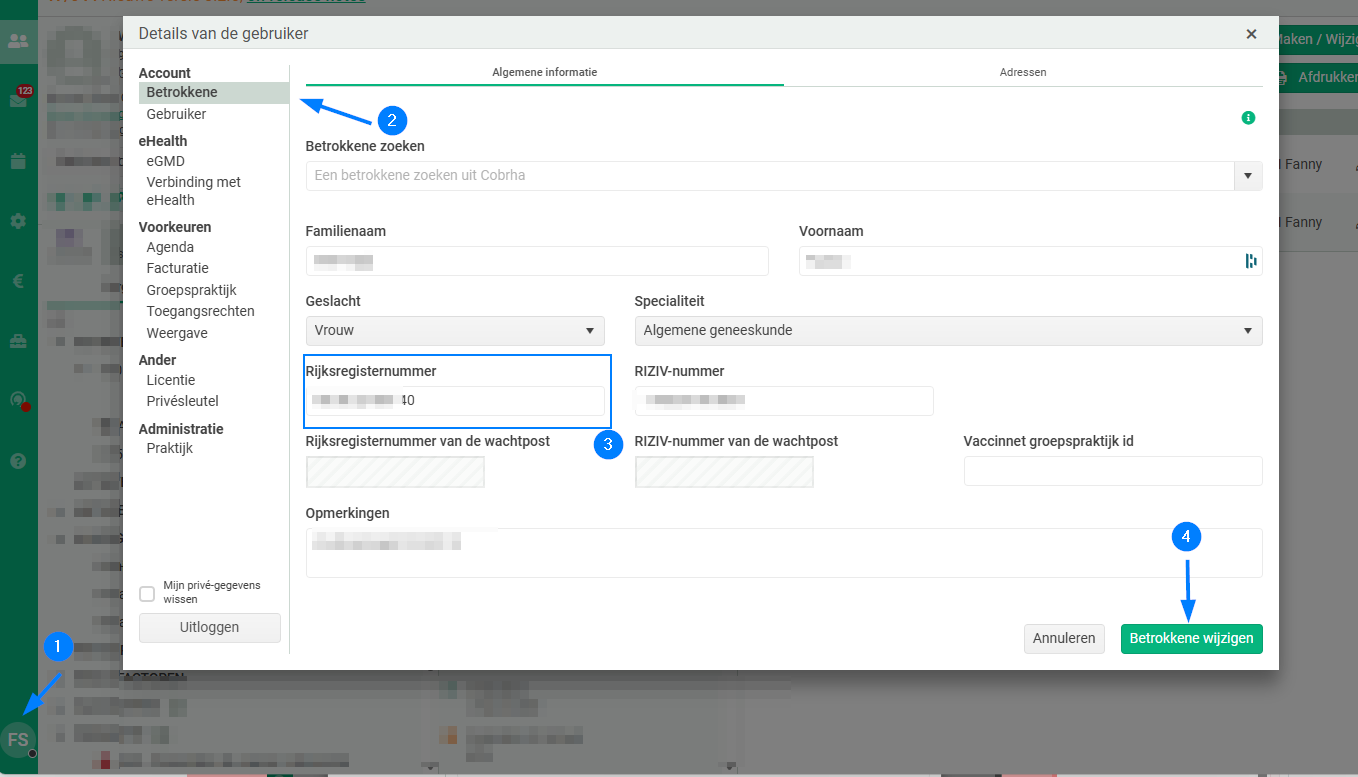The width and height of the screenshot is (1358, 777).
Task: Select Betrokkene in the Account menu
Action: [213, 93]
